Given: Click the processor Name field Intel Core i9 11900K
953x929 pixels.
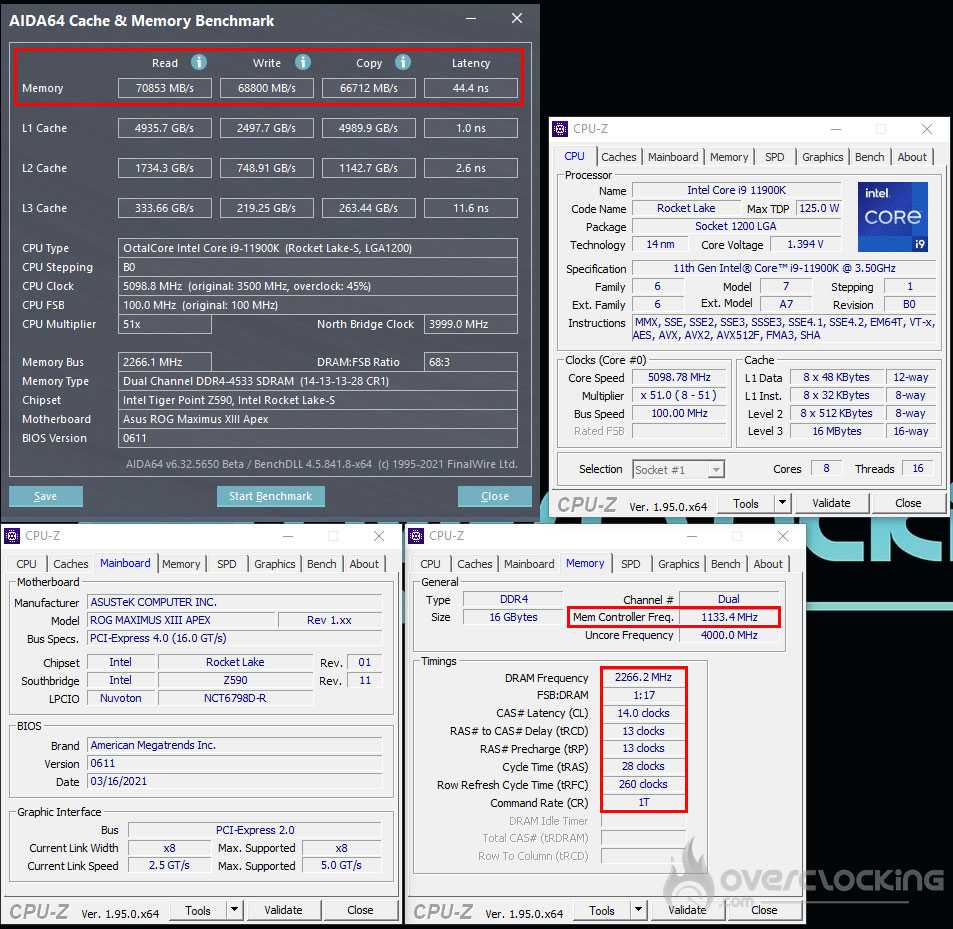Looking at the screenshot, I should pyautogui.click(x=737, y=190).
